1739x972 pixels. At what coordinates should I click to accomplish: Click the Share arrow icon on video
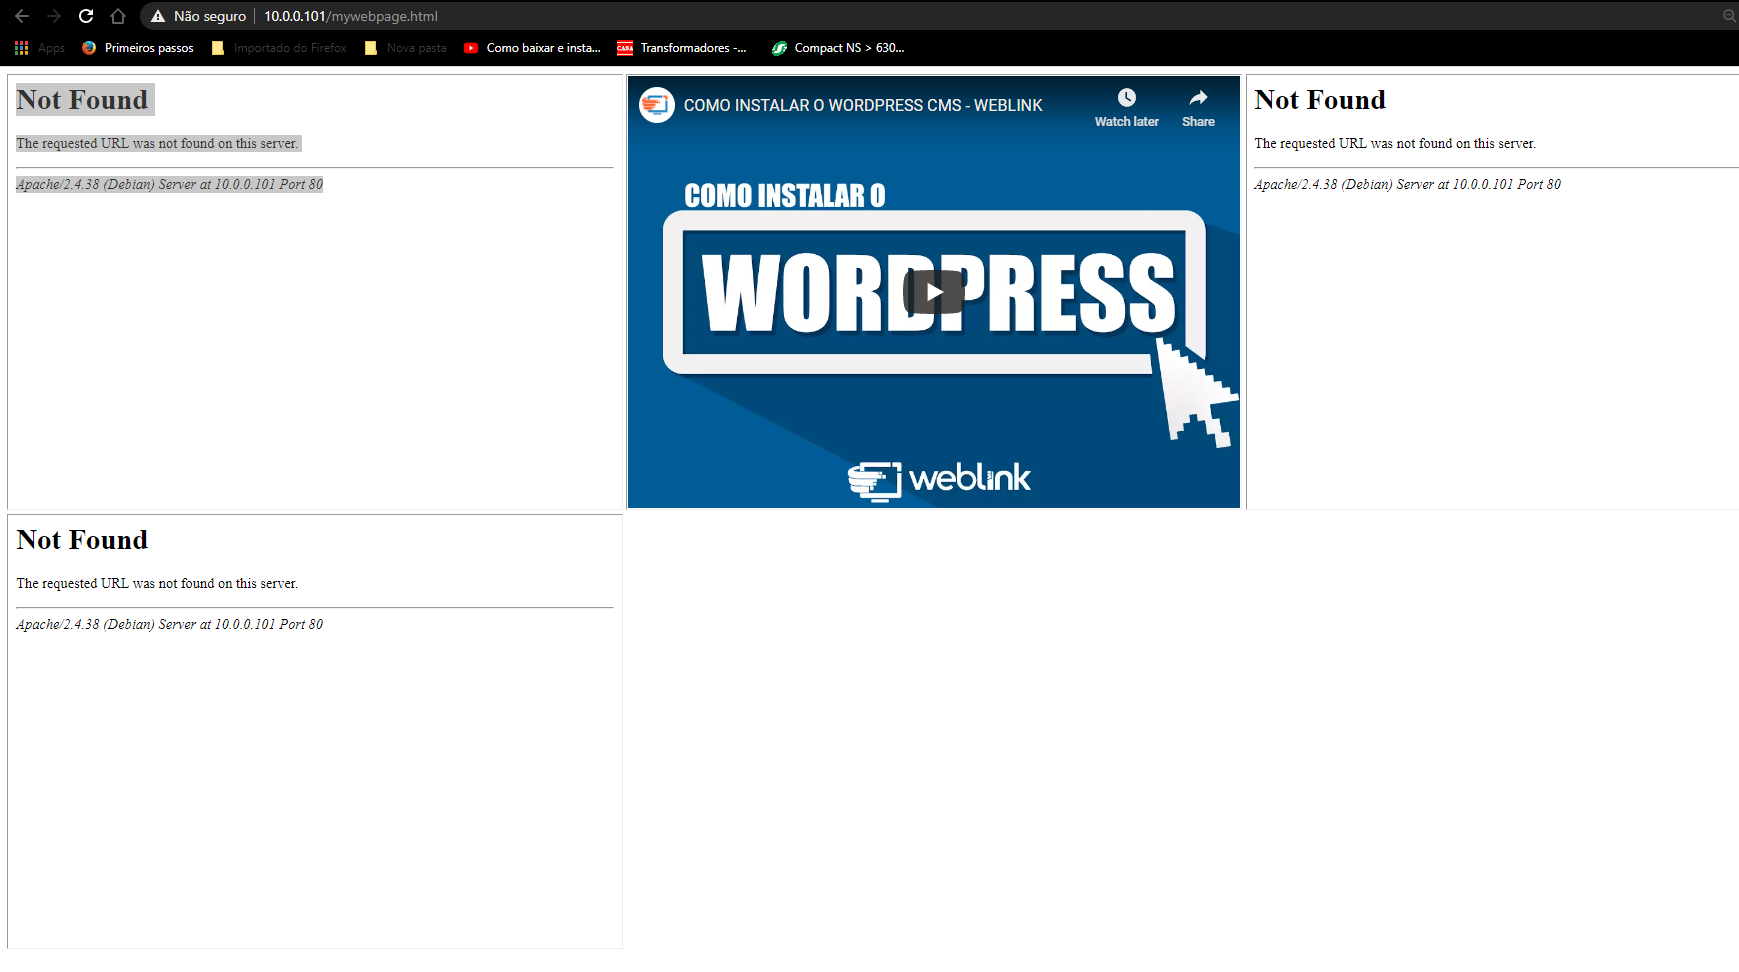click(x=1198, y=97)
